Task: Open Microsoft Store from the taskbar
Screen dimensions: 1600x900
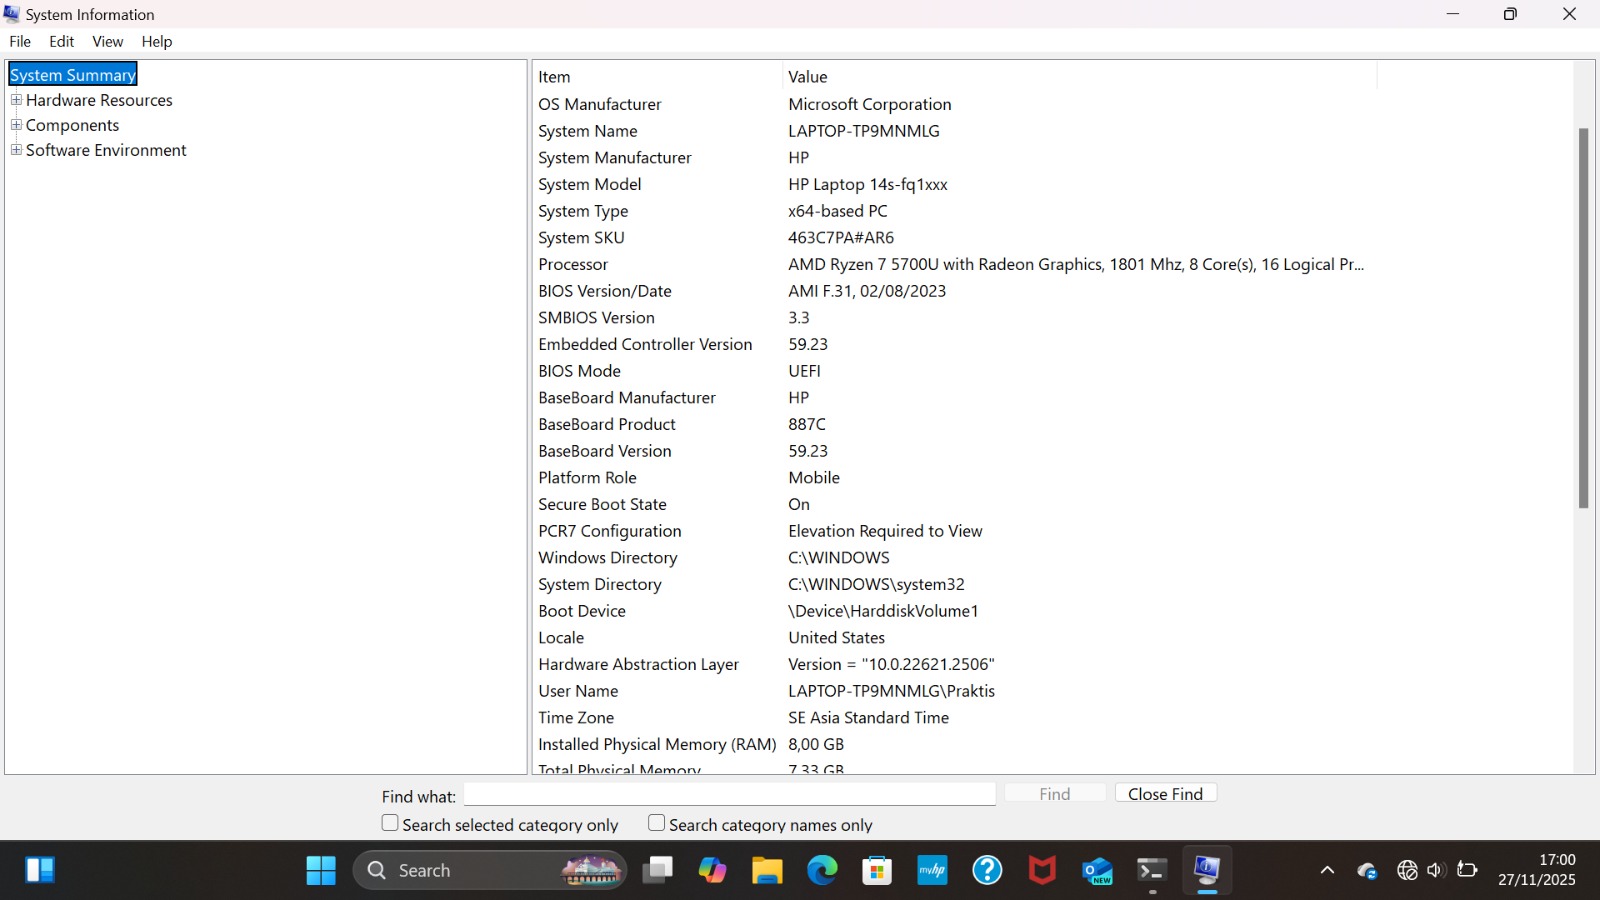Action: [877, 871]
